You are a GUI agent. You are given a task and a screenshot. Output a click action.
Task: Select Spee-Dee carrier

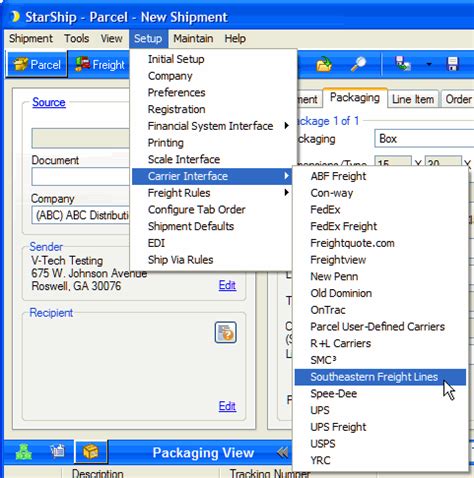(380, 394)
